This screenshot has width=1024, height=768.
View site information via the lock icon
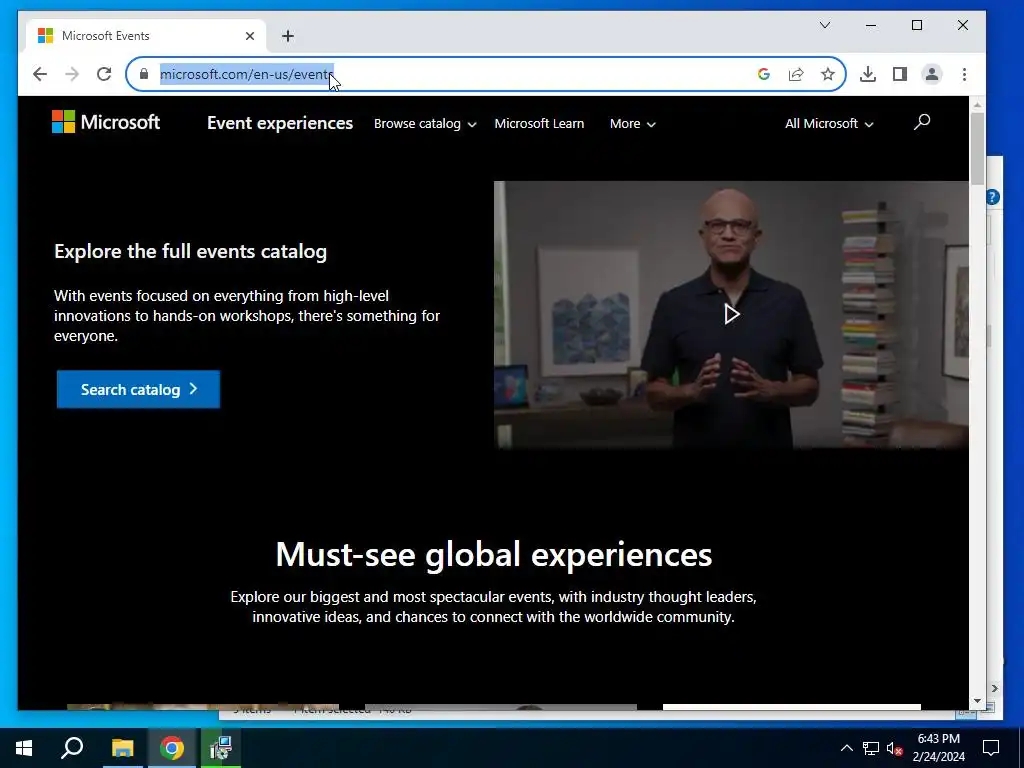click(x=144, y=74)
